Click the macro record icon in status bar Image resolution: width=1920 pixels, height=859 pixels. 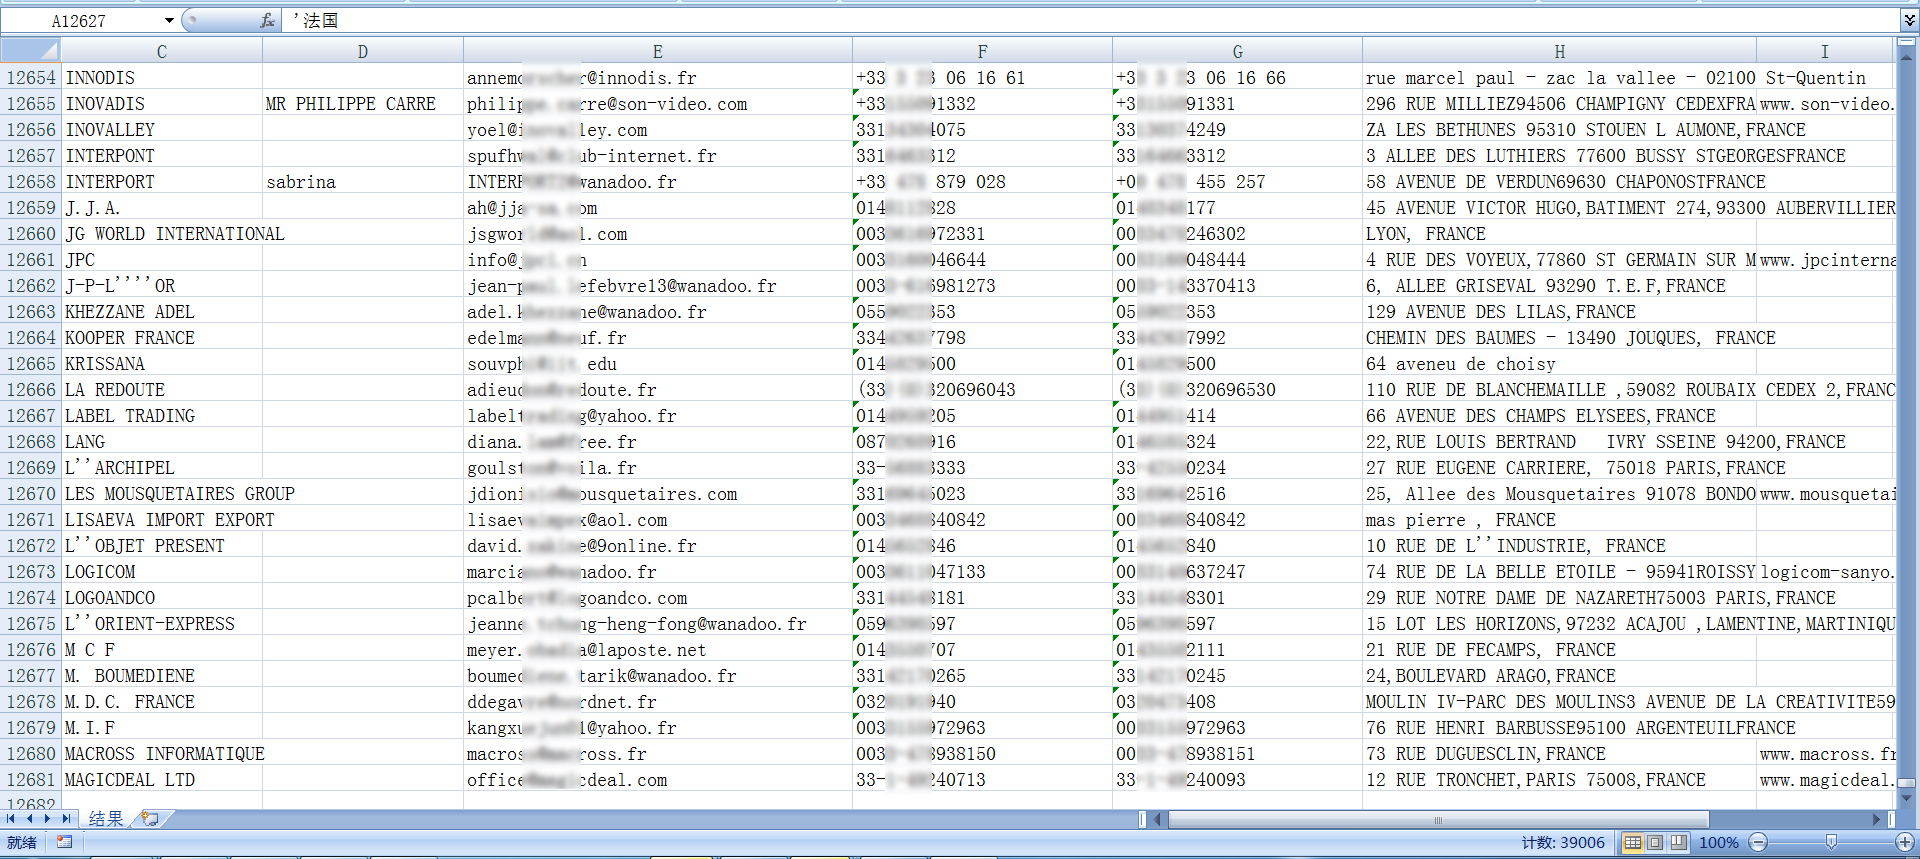[x=65, y=842]
